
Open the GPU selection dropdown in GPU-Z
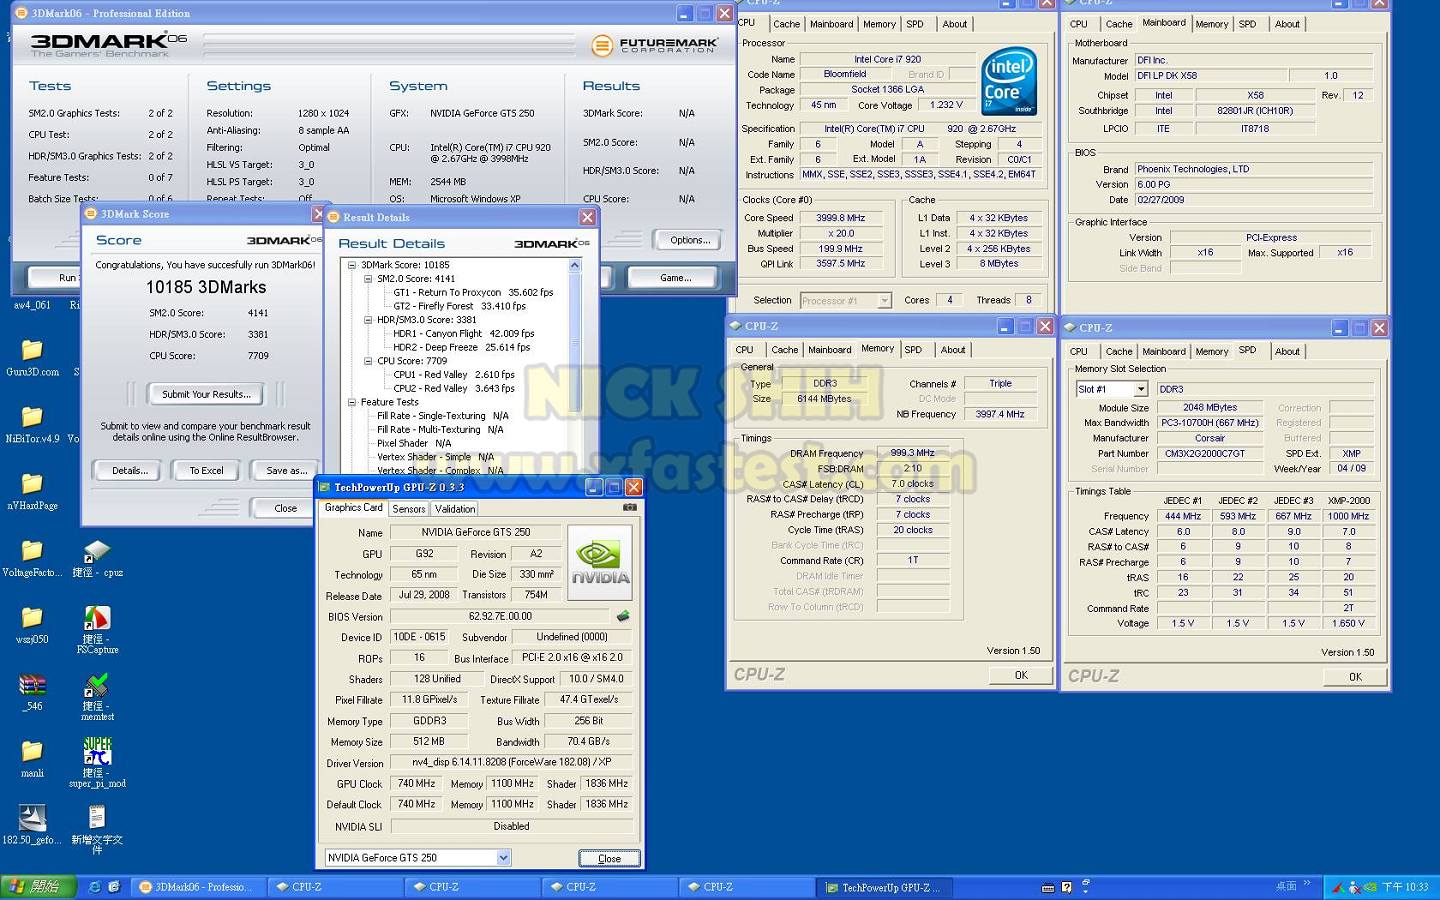[x=503, y=858]
